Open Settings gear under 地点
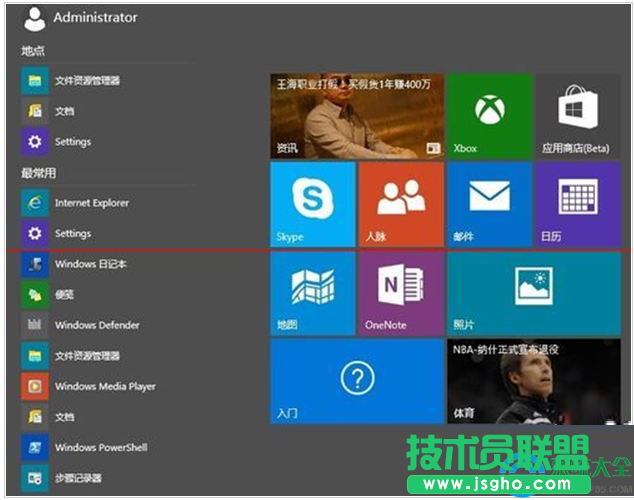Image resolution: width=634 pixels, height=500 pixels. pos(56,141)
